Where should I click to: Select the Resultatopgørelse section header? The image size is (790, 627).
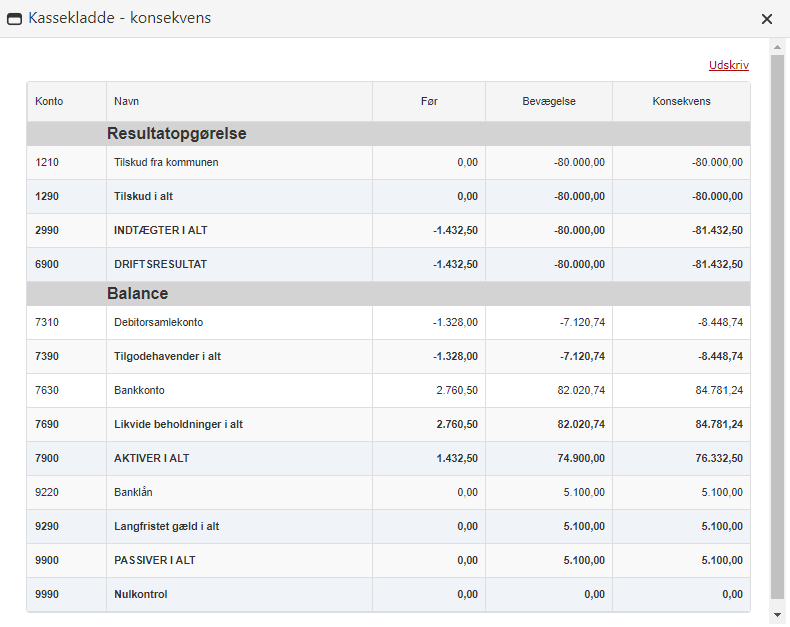[177, 134]
